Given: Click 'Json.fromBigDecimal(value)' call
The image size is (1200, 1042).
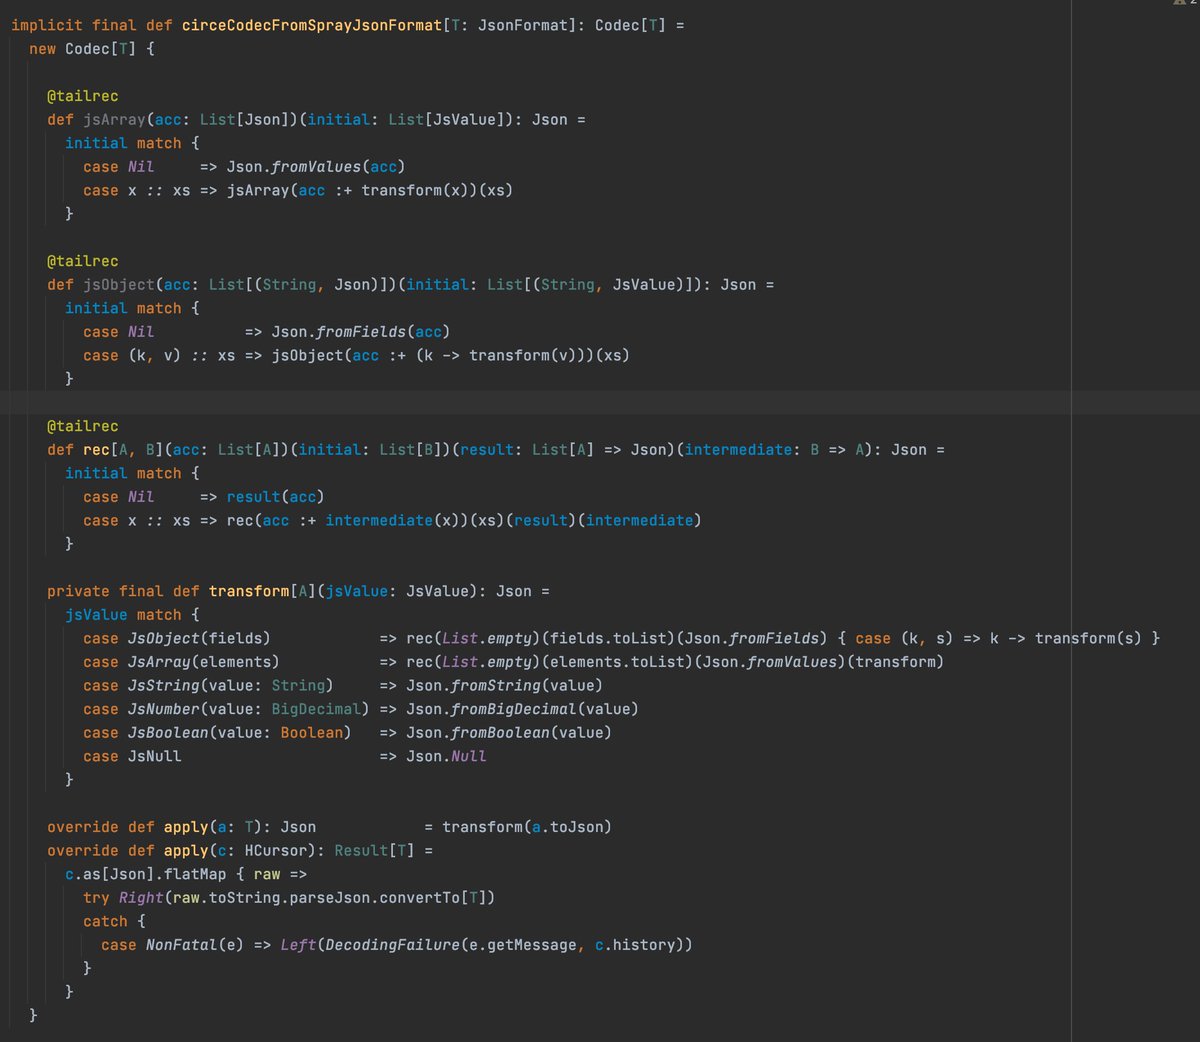Looking at the screenshot, I should coord(522,708).
